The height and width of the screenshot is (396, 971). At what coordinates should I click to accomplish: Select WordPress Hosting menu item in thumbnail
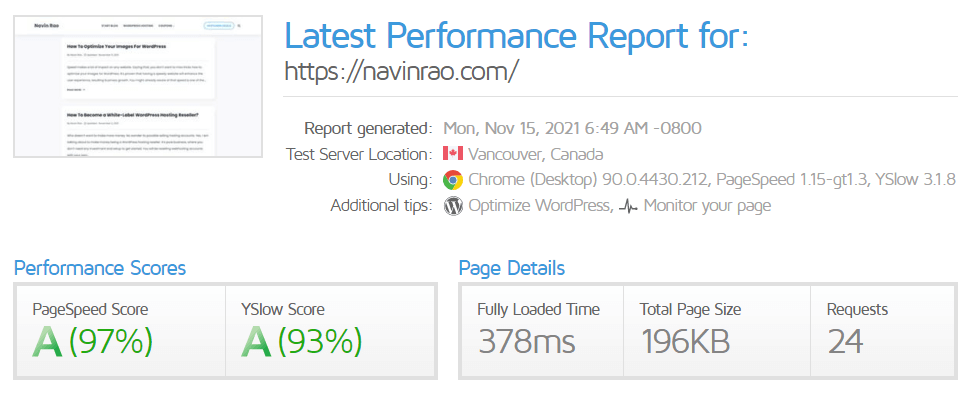[138, 26]
